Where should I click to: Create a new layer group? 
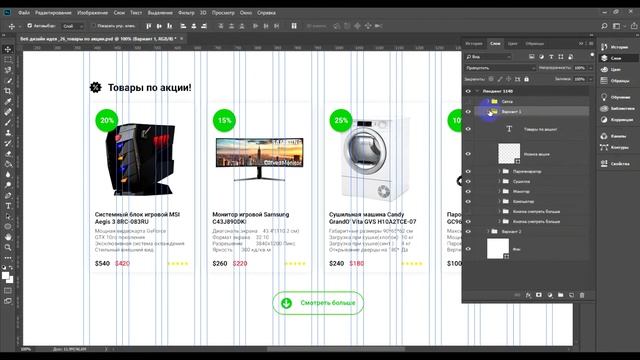click(x=560, y=295)
